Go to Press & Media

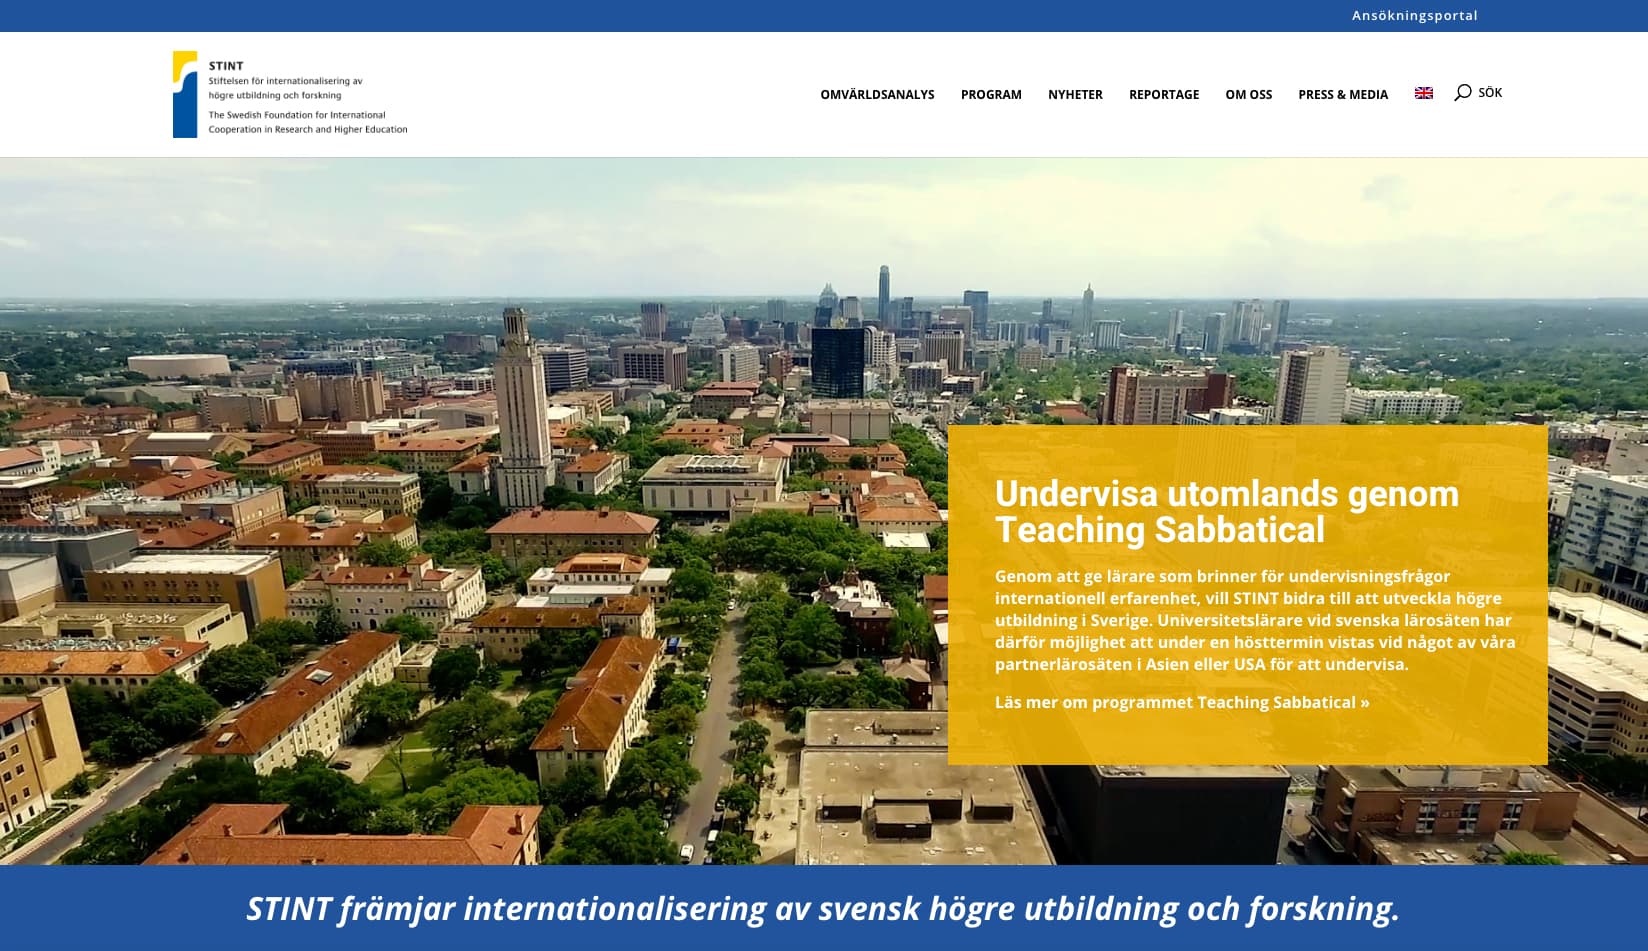[x=1343, y=95]
